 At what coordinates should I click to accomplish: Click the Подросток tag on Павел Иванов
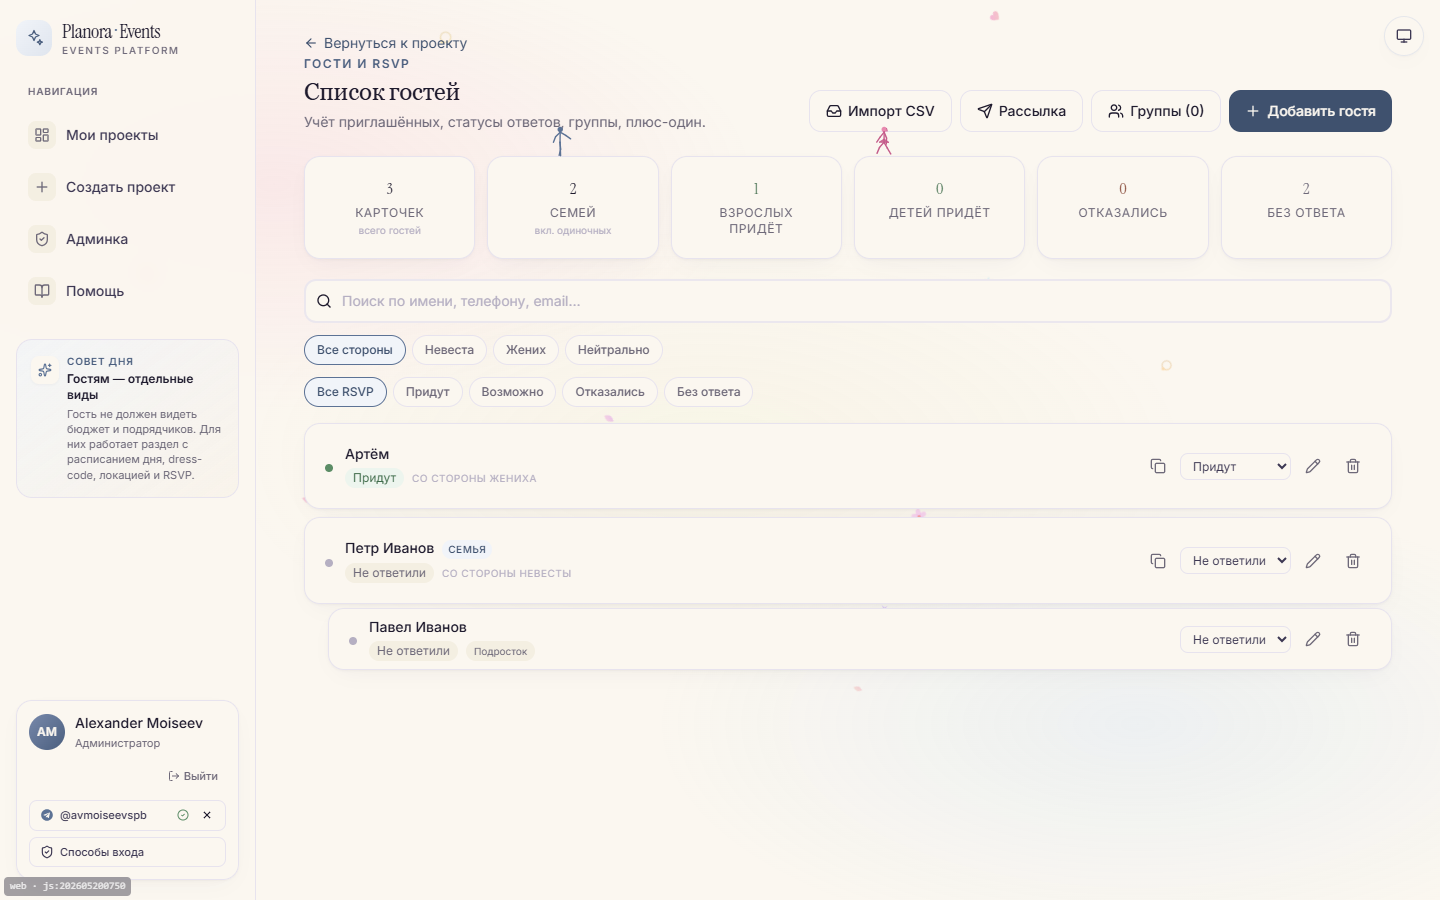pos(500,651)
